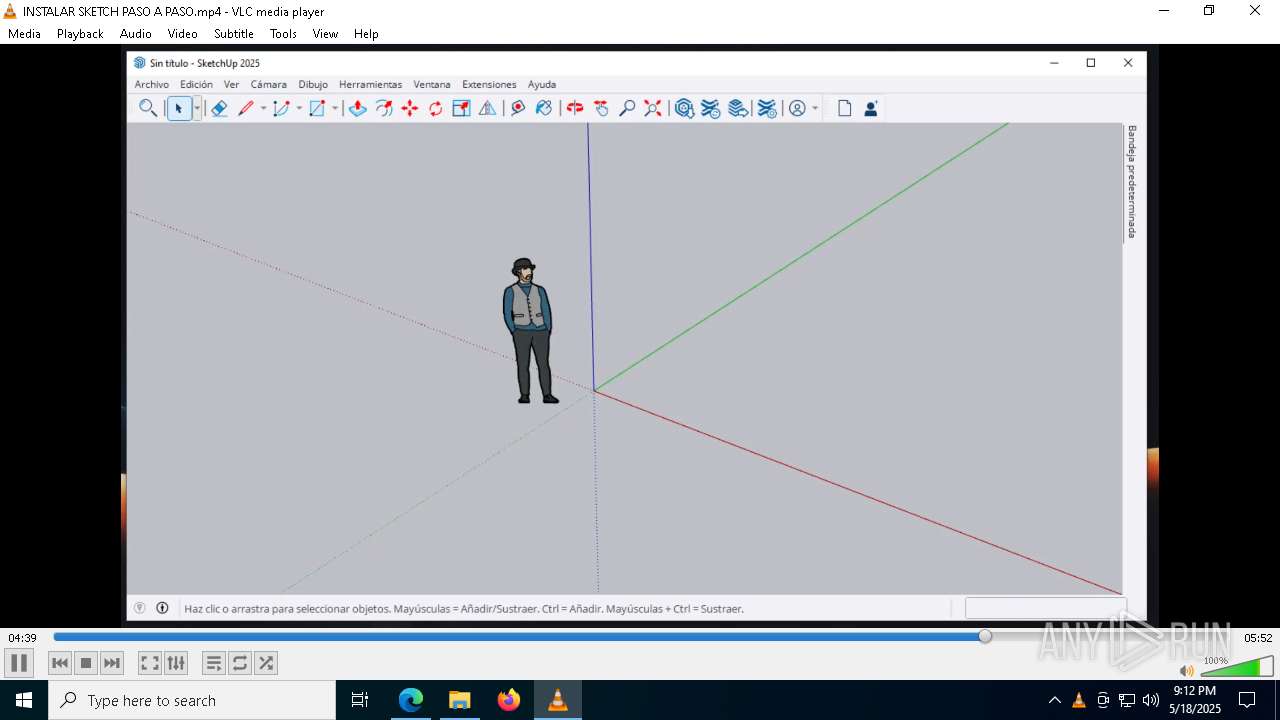Click the help icon in SketchUp status bar
Screen dimensions: 1280x720
(x=140, y=608)
